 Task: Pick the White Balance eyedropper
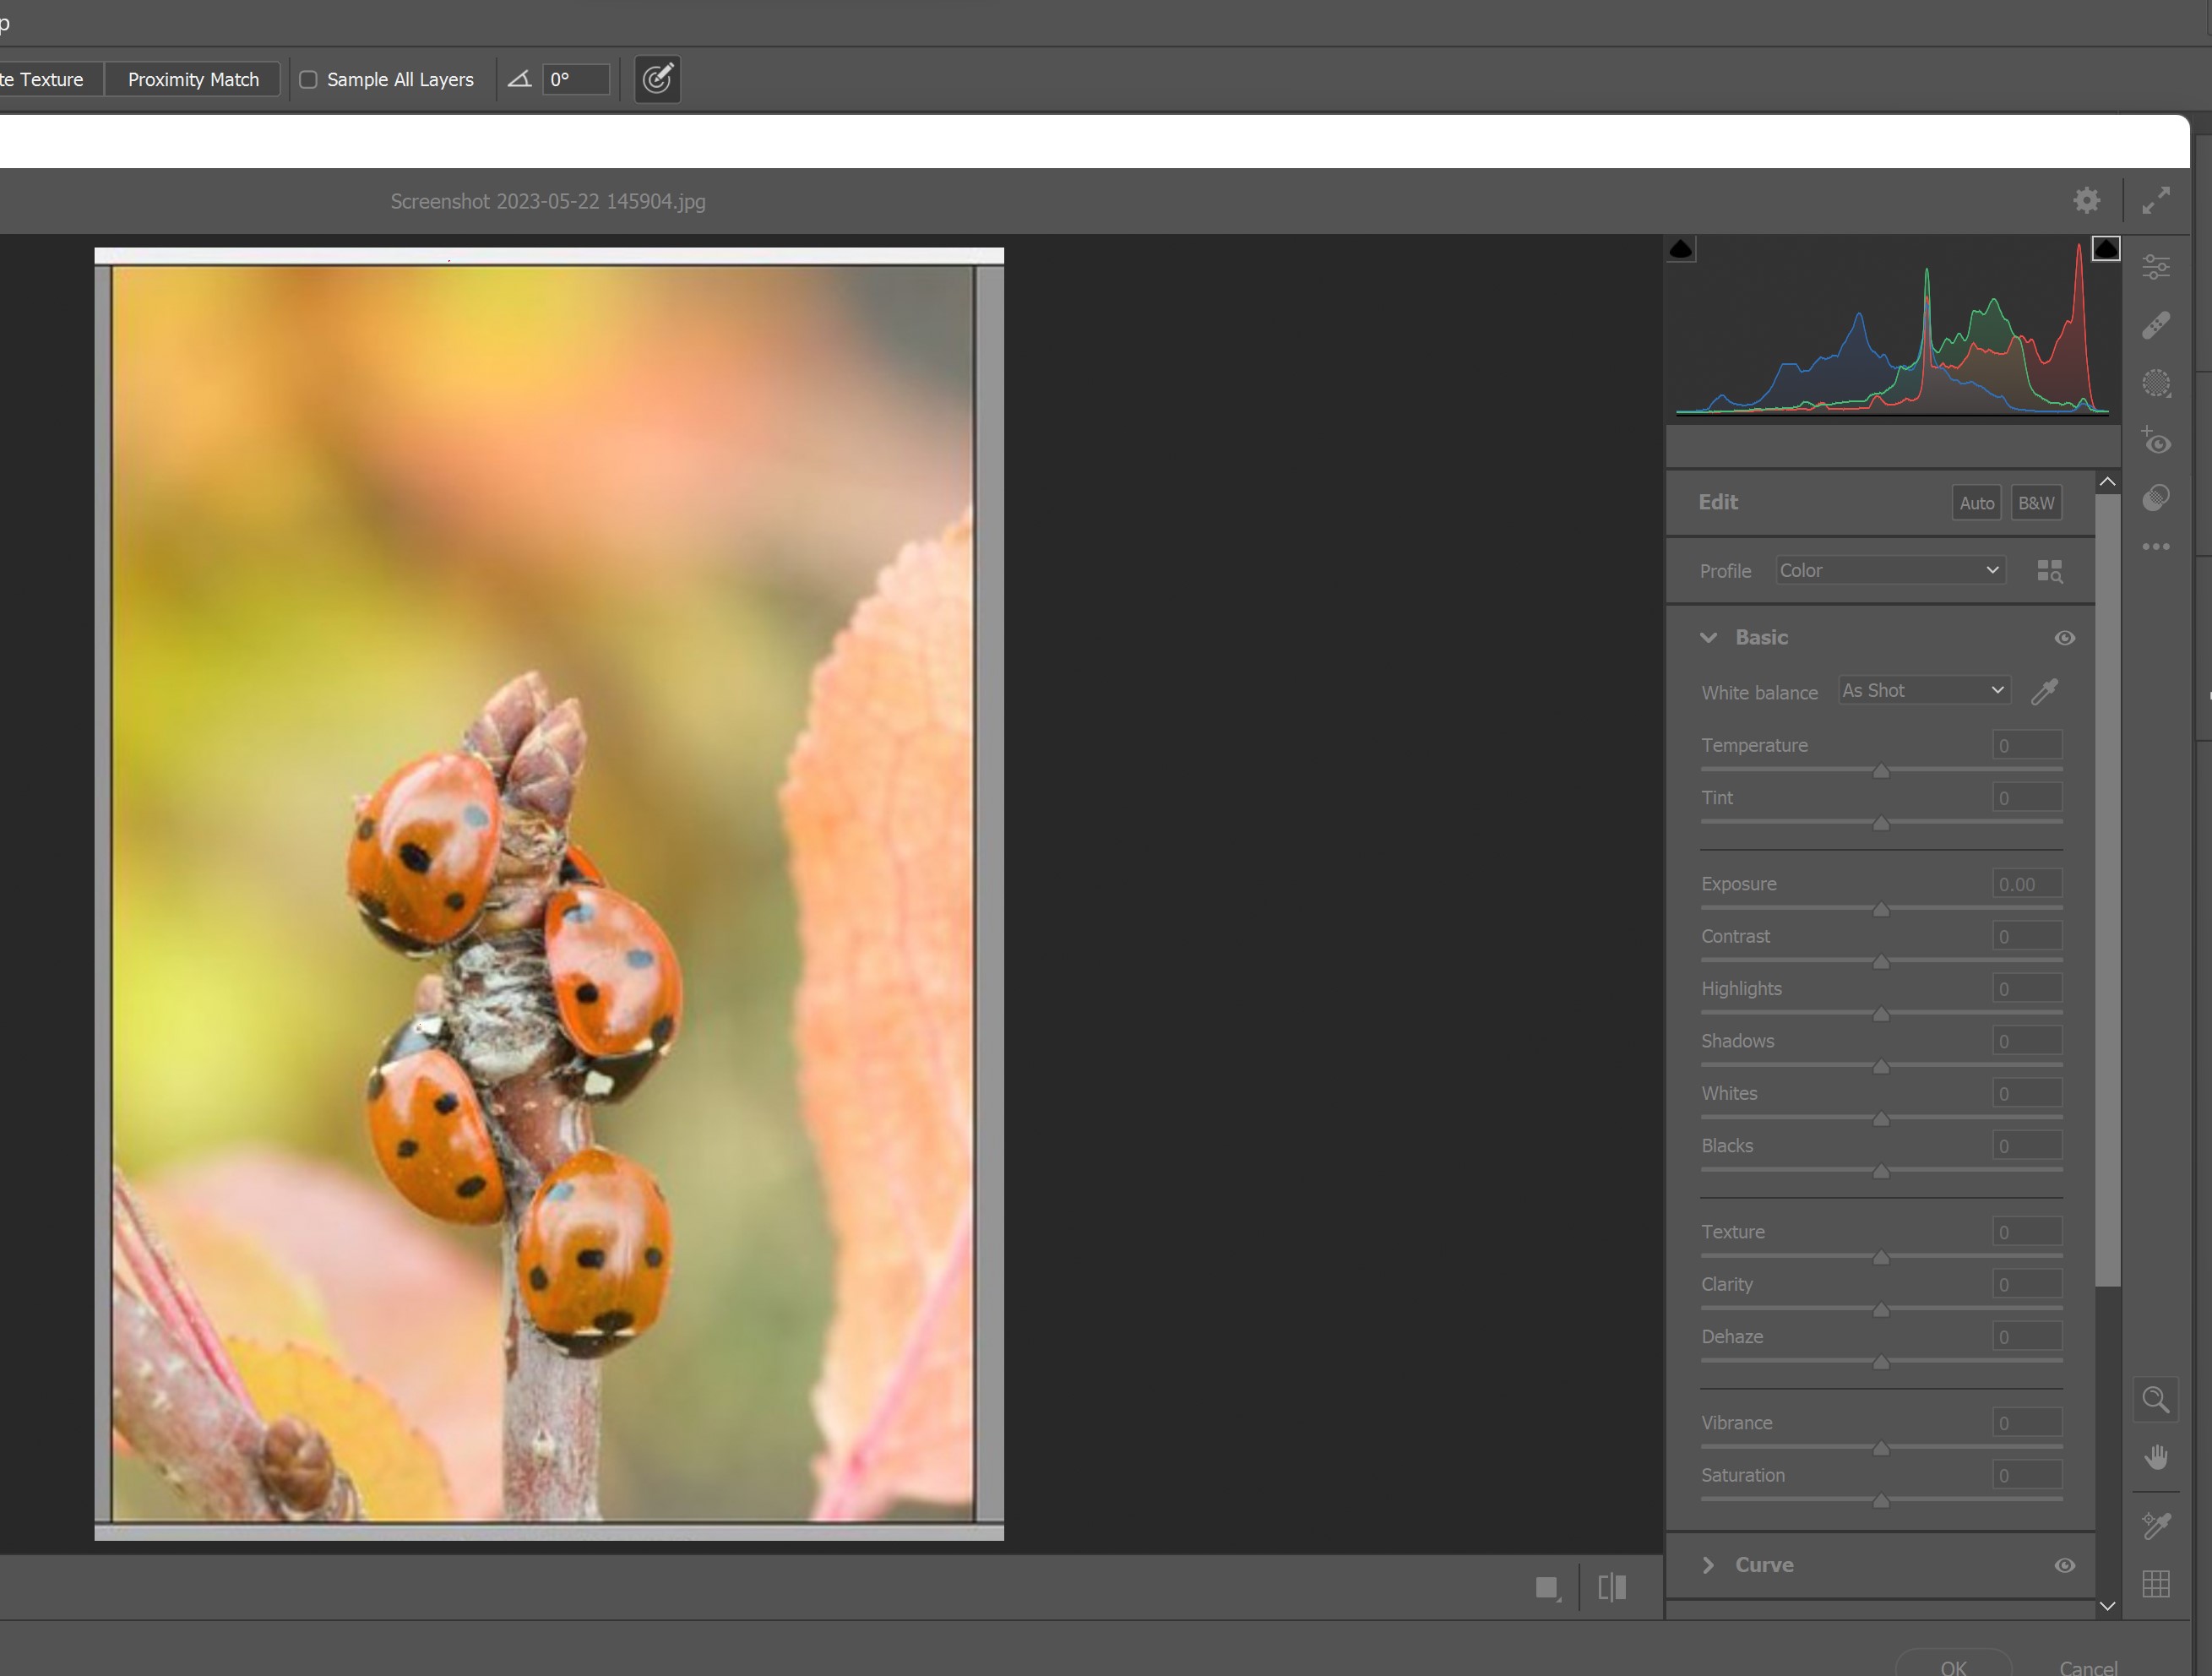click(x=2044, y=691)
